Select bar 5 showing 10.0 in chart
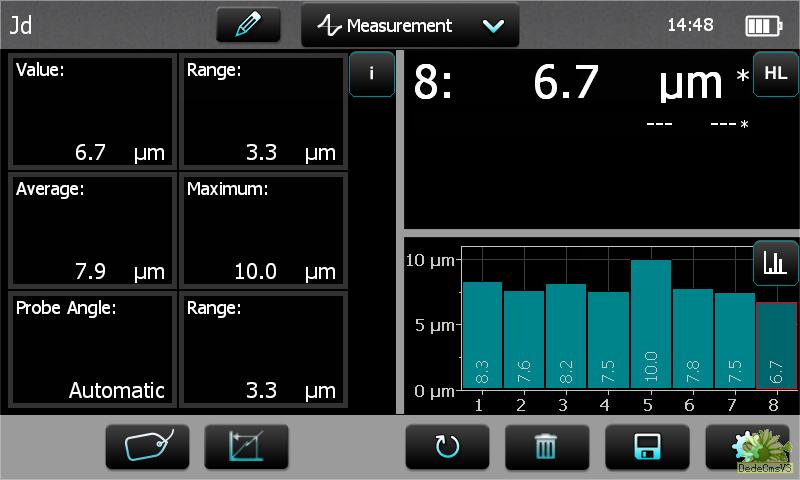800x480 pixels. point(650,325)
